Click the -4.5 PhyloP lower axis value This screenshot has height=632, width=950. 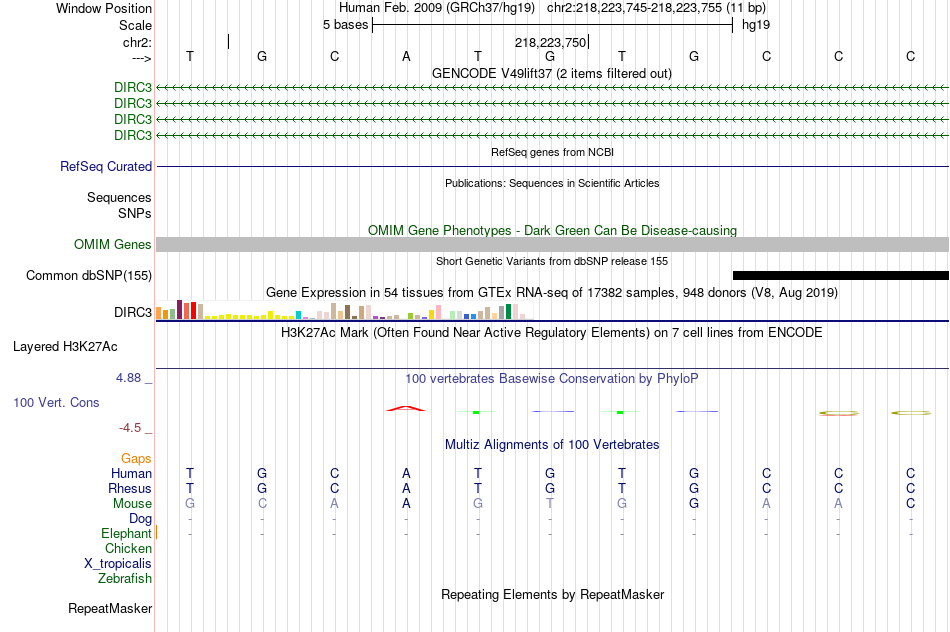[130, 428]
